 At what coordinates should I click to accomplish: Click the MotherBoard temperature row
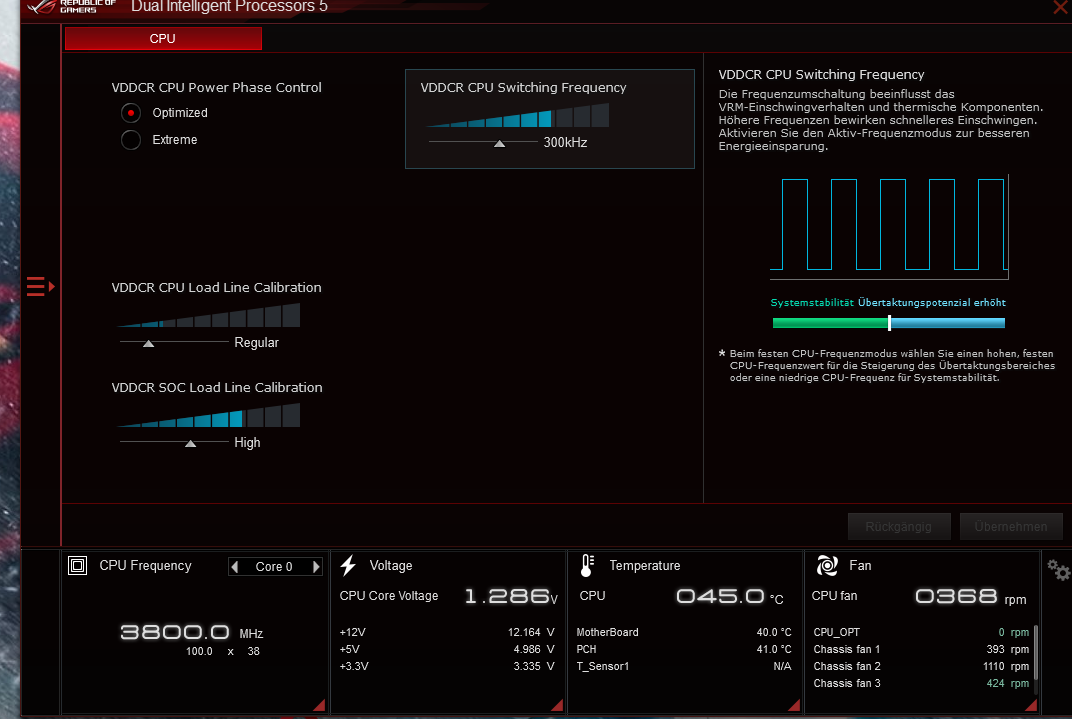pos(684,632)
